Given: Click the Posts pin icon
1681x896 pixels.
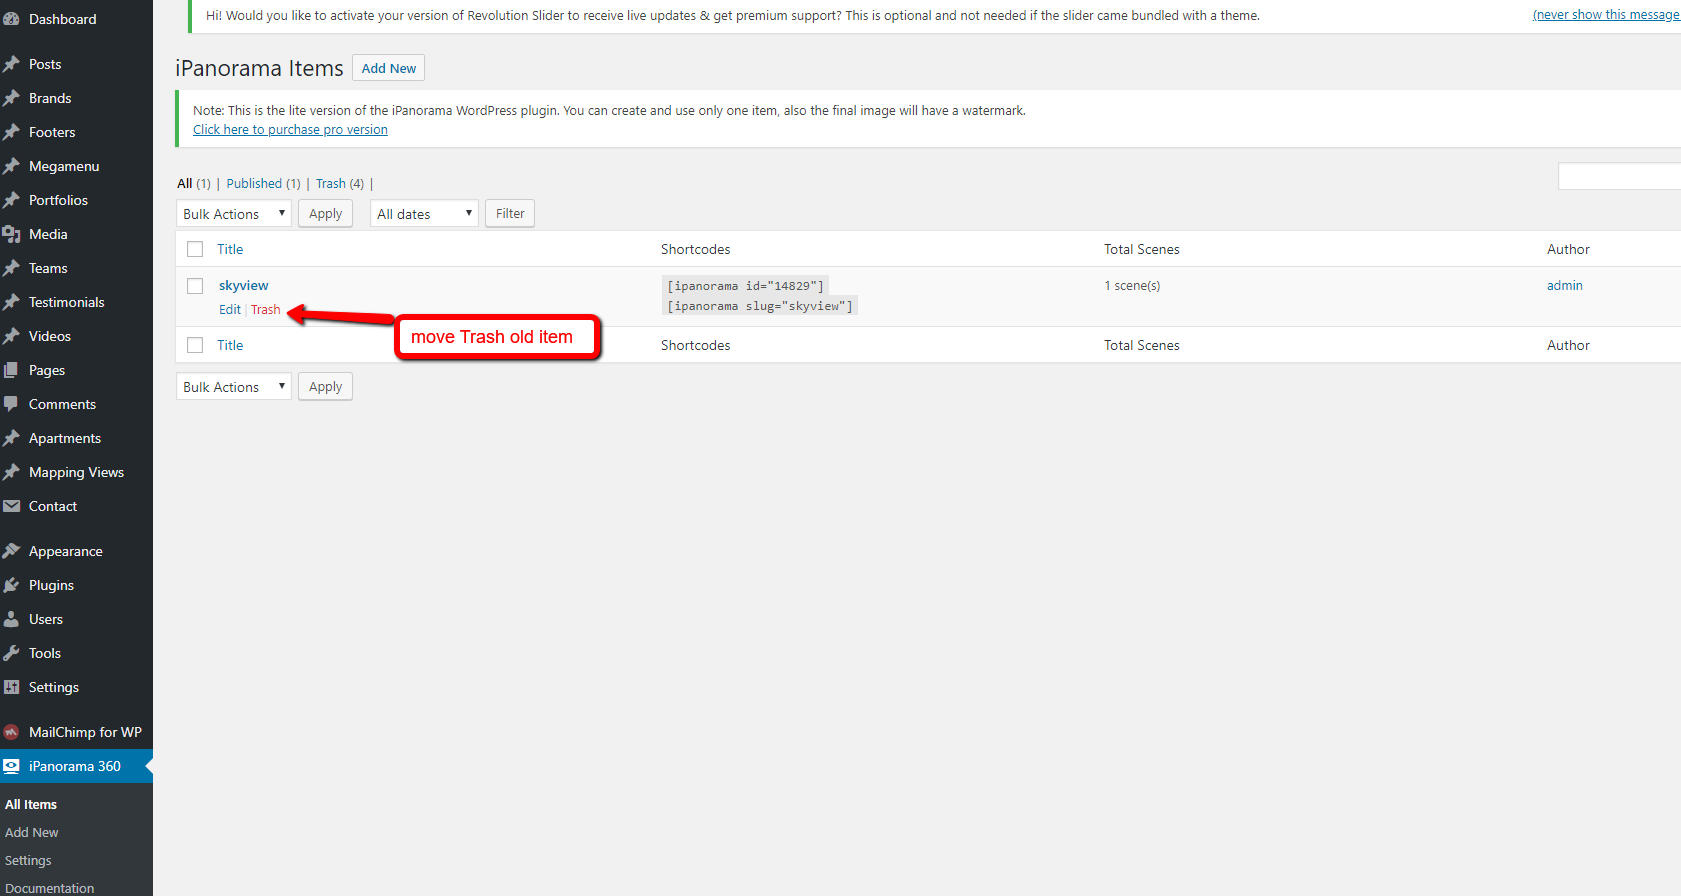Looking at the screenshot, I should (x=11, y=64).
